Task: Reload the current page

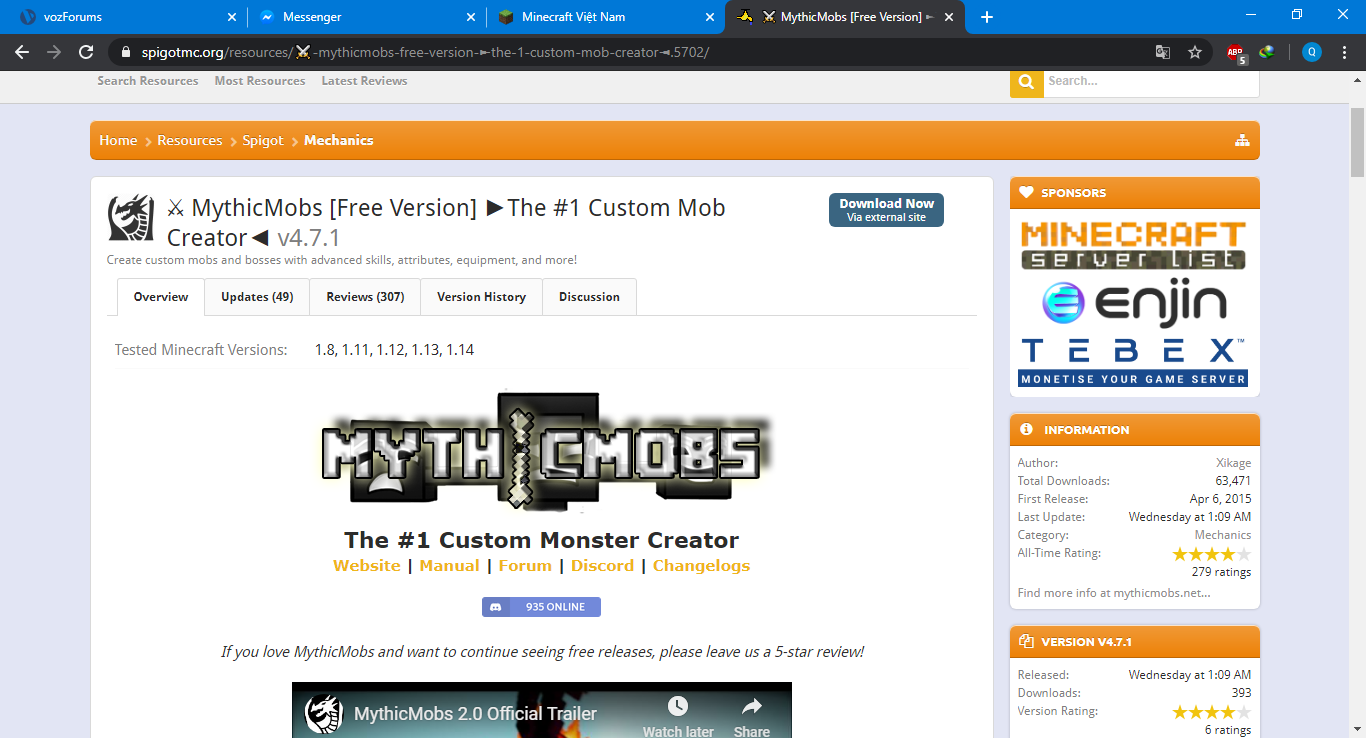Action: pos(86,52)
